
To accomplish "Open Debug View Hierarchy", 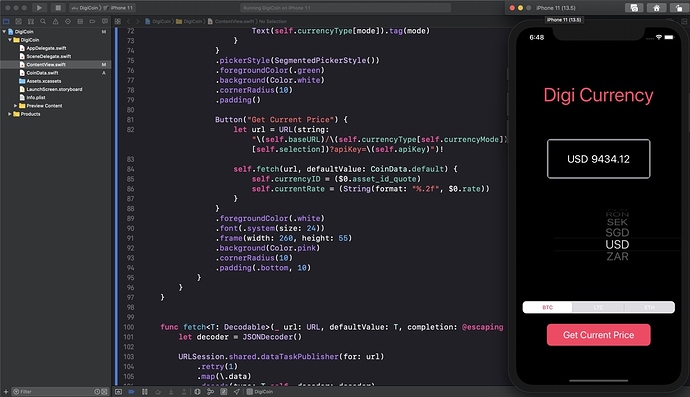I will [197, 391].
